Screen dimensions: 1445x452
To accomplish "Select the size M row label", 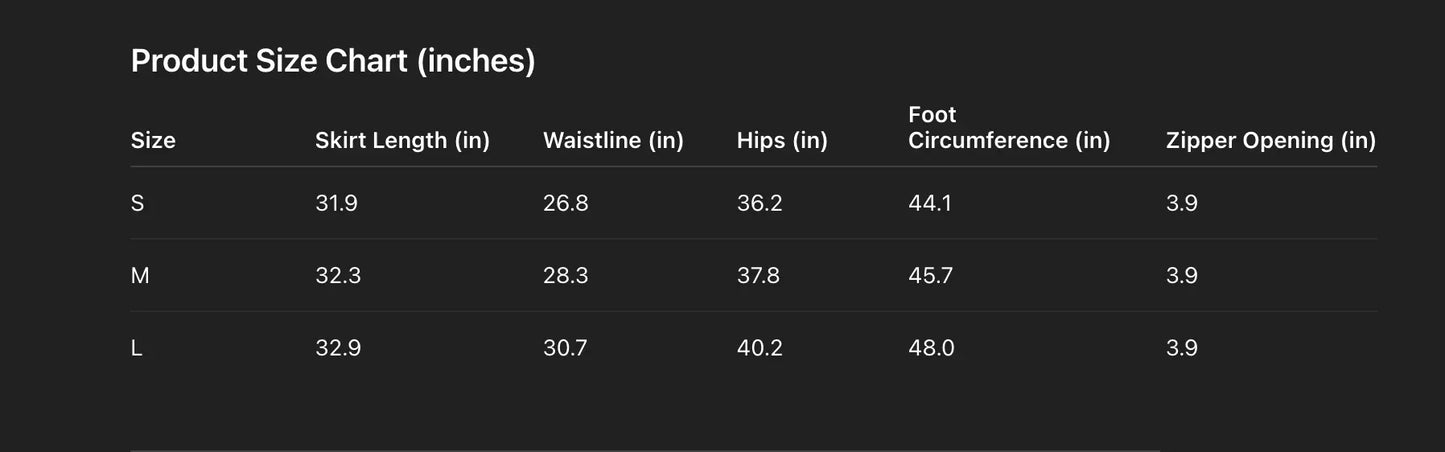I will [140, 276].
